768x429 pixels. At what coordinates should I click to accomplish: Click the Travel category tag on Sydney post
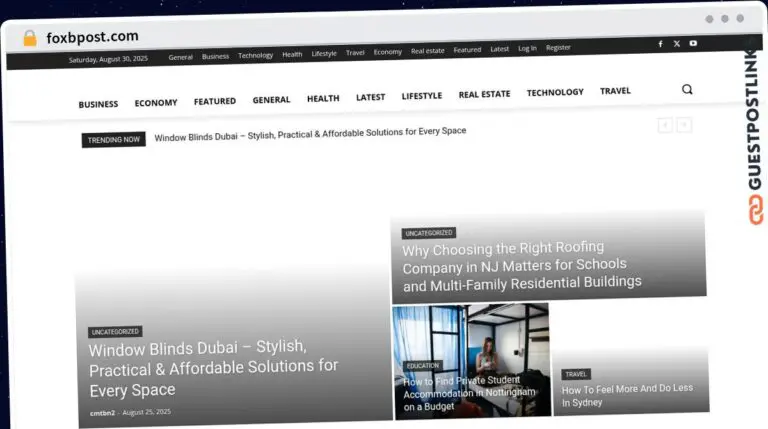[x=576, y=374]
